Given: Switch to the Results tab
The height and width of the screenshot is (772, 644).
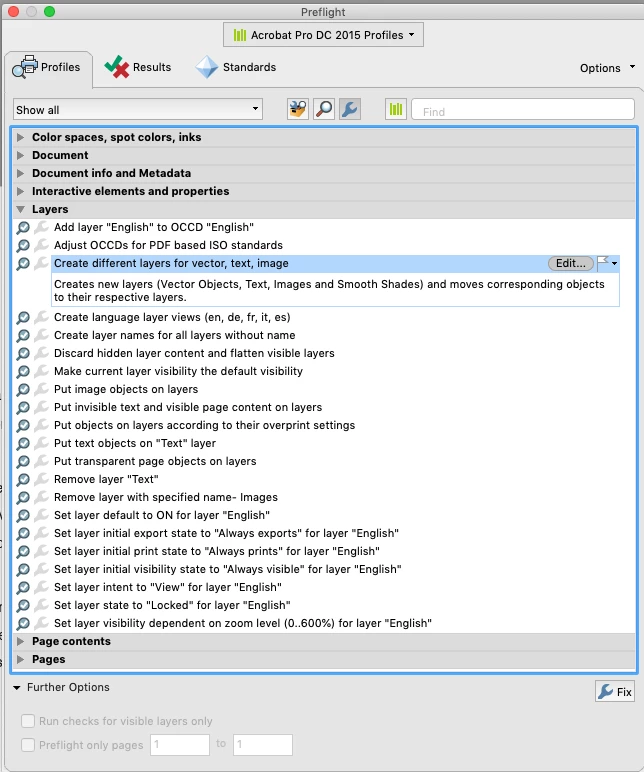Looking at the screenshot, I should 138,67.
